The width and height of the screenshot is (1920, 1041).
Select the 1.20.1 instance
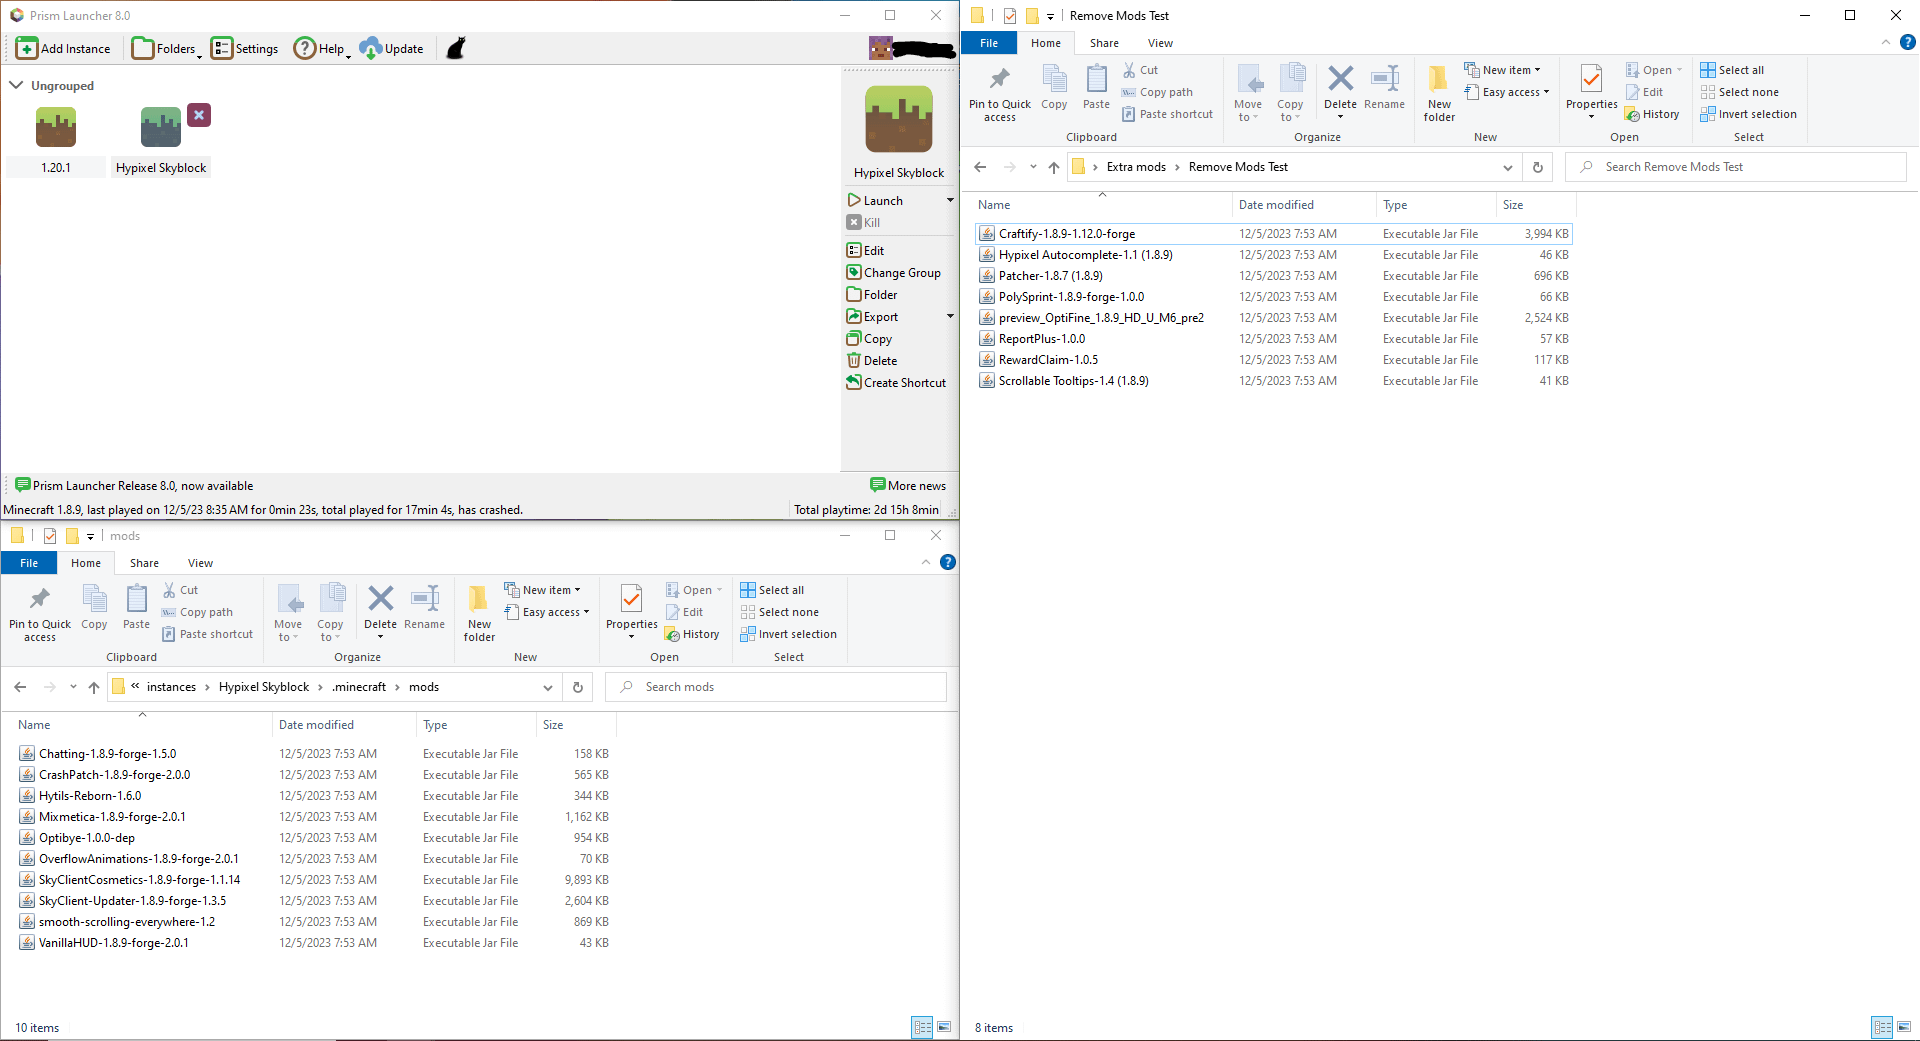[56, 141]
